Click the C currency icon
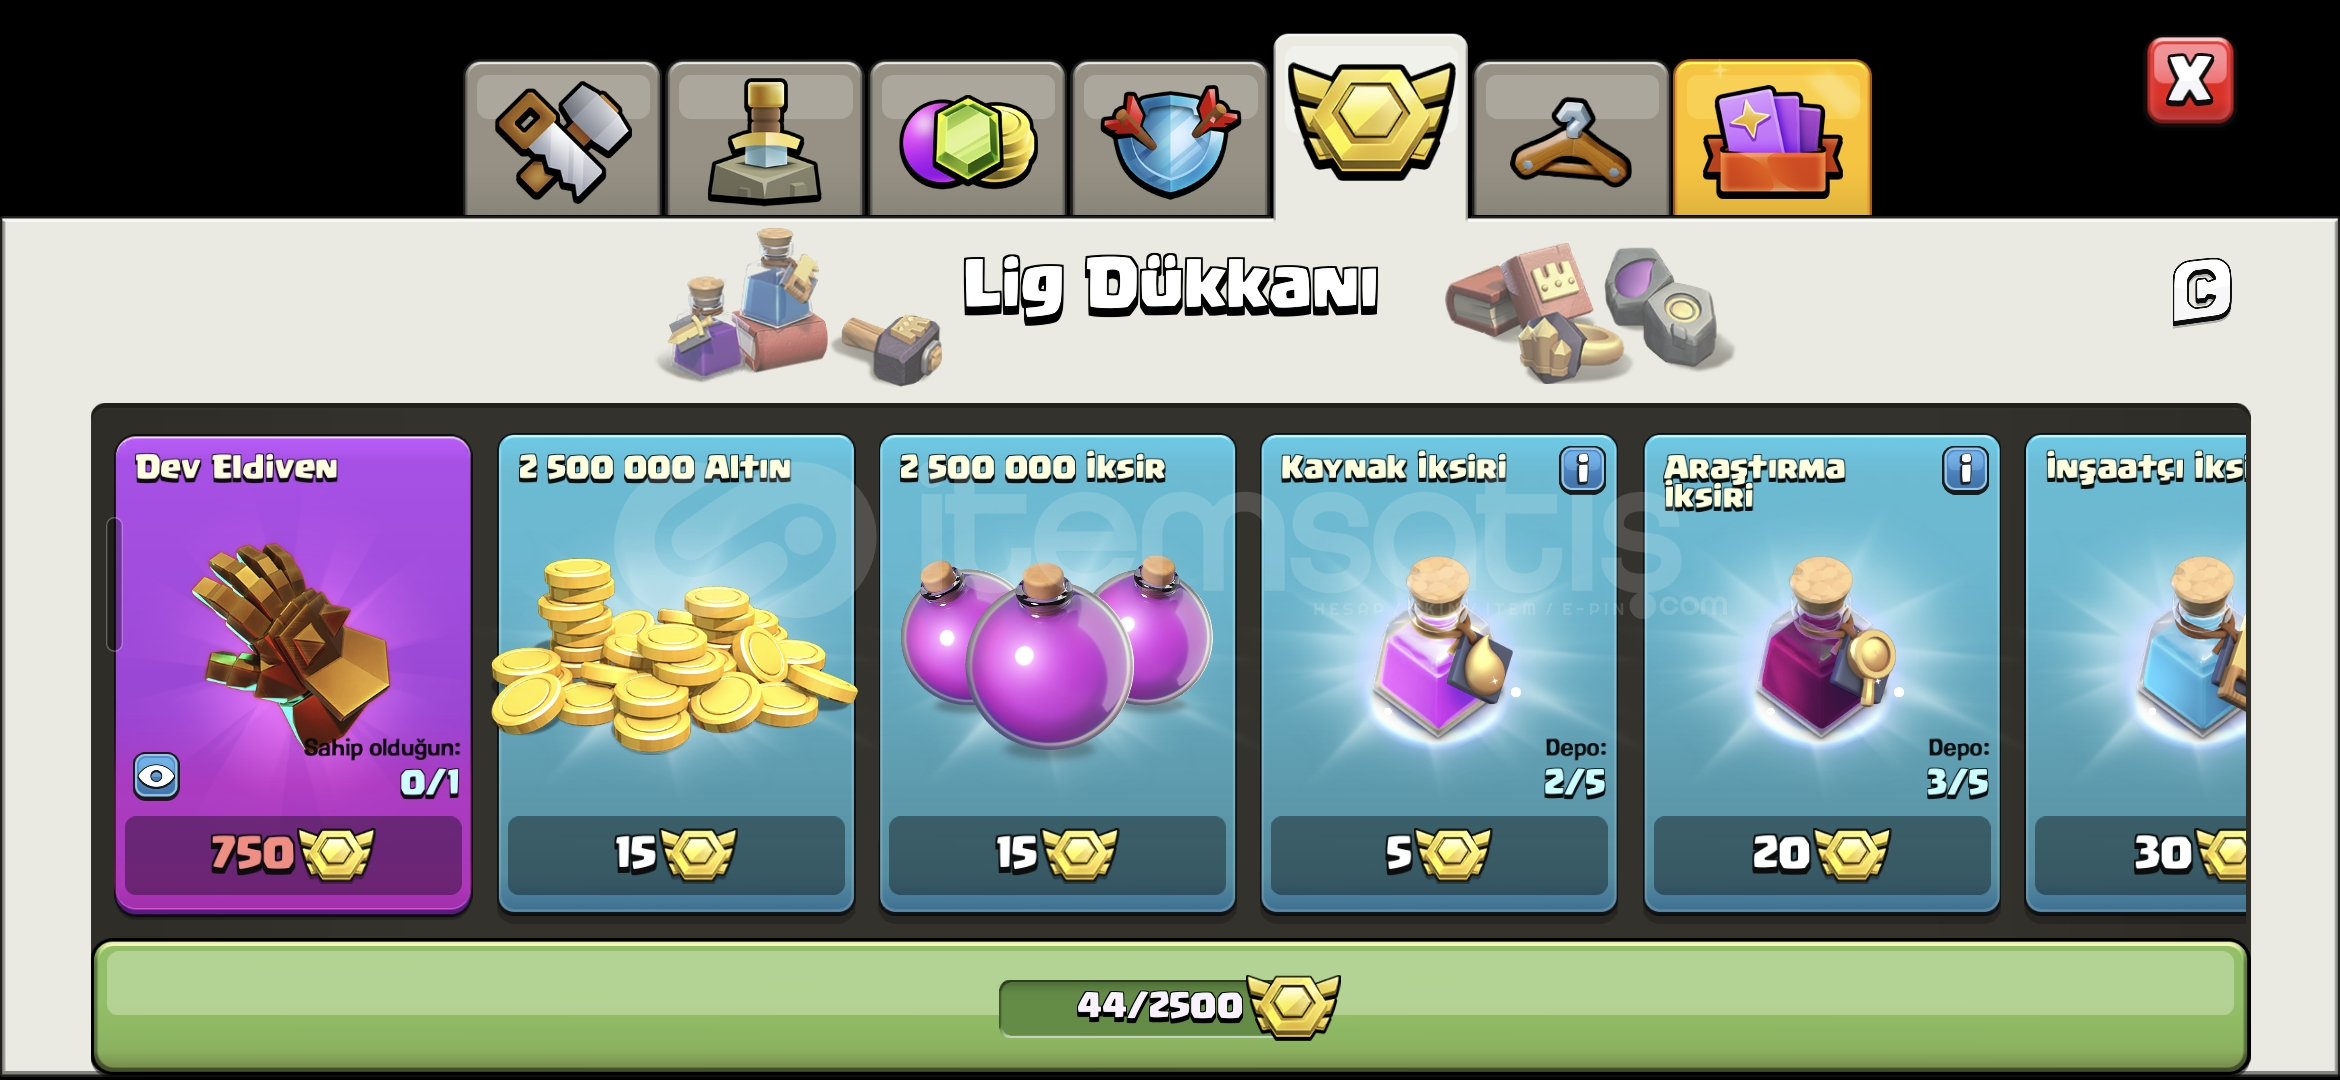The width and height of the screenshot is (2340, 1080). coord(2202,291)
